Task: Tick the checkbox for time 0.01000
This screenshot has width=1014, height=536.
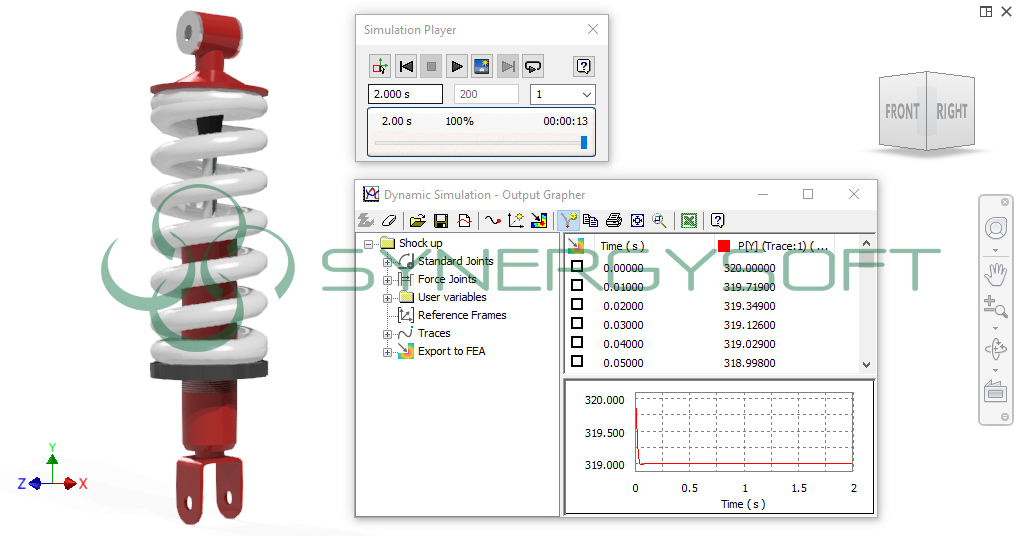Action: [577, 285]
